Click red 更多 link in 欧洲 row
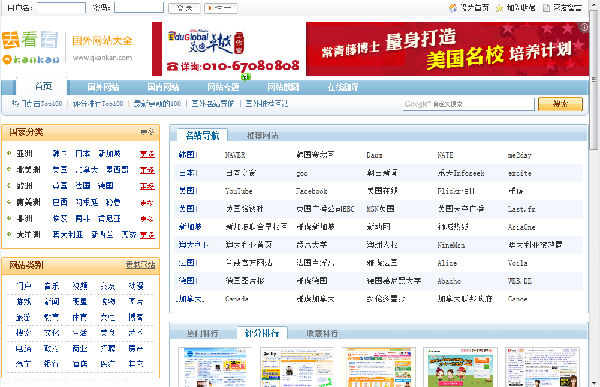This screenshot has height=387, width=600. click(x=147, y=186)
